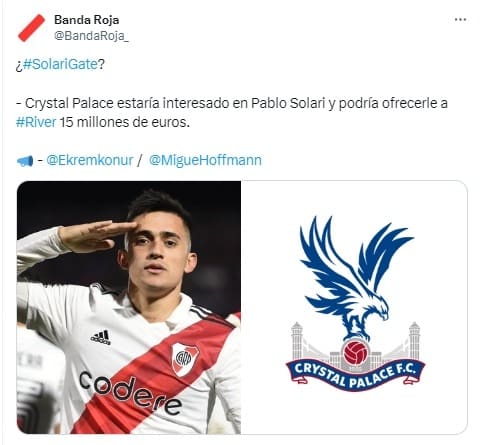The width and height of the screenshot is (480, 445).
Task: Open the tweet's three-dot more options menu
Action: [x=460, y=20]
